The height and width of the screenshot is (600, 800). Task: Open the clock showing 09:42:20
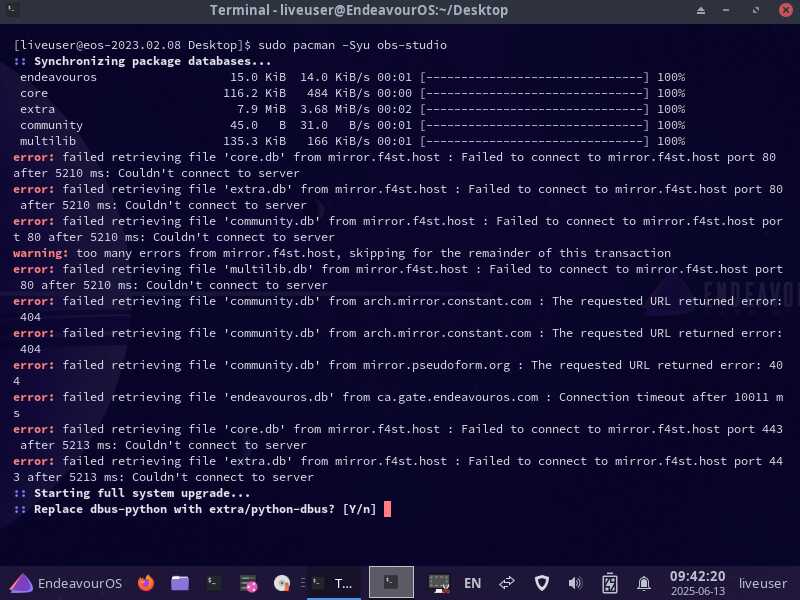pos(697,583)
